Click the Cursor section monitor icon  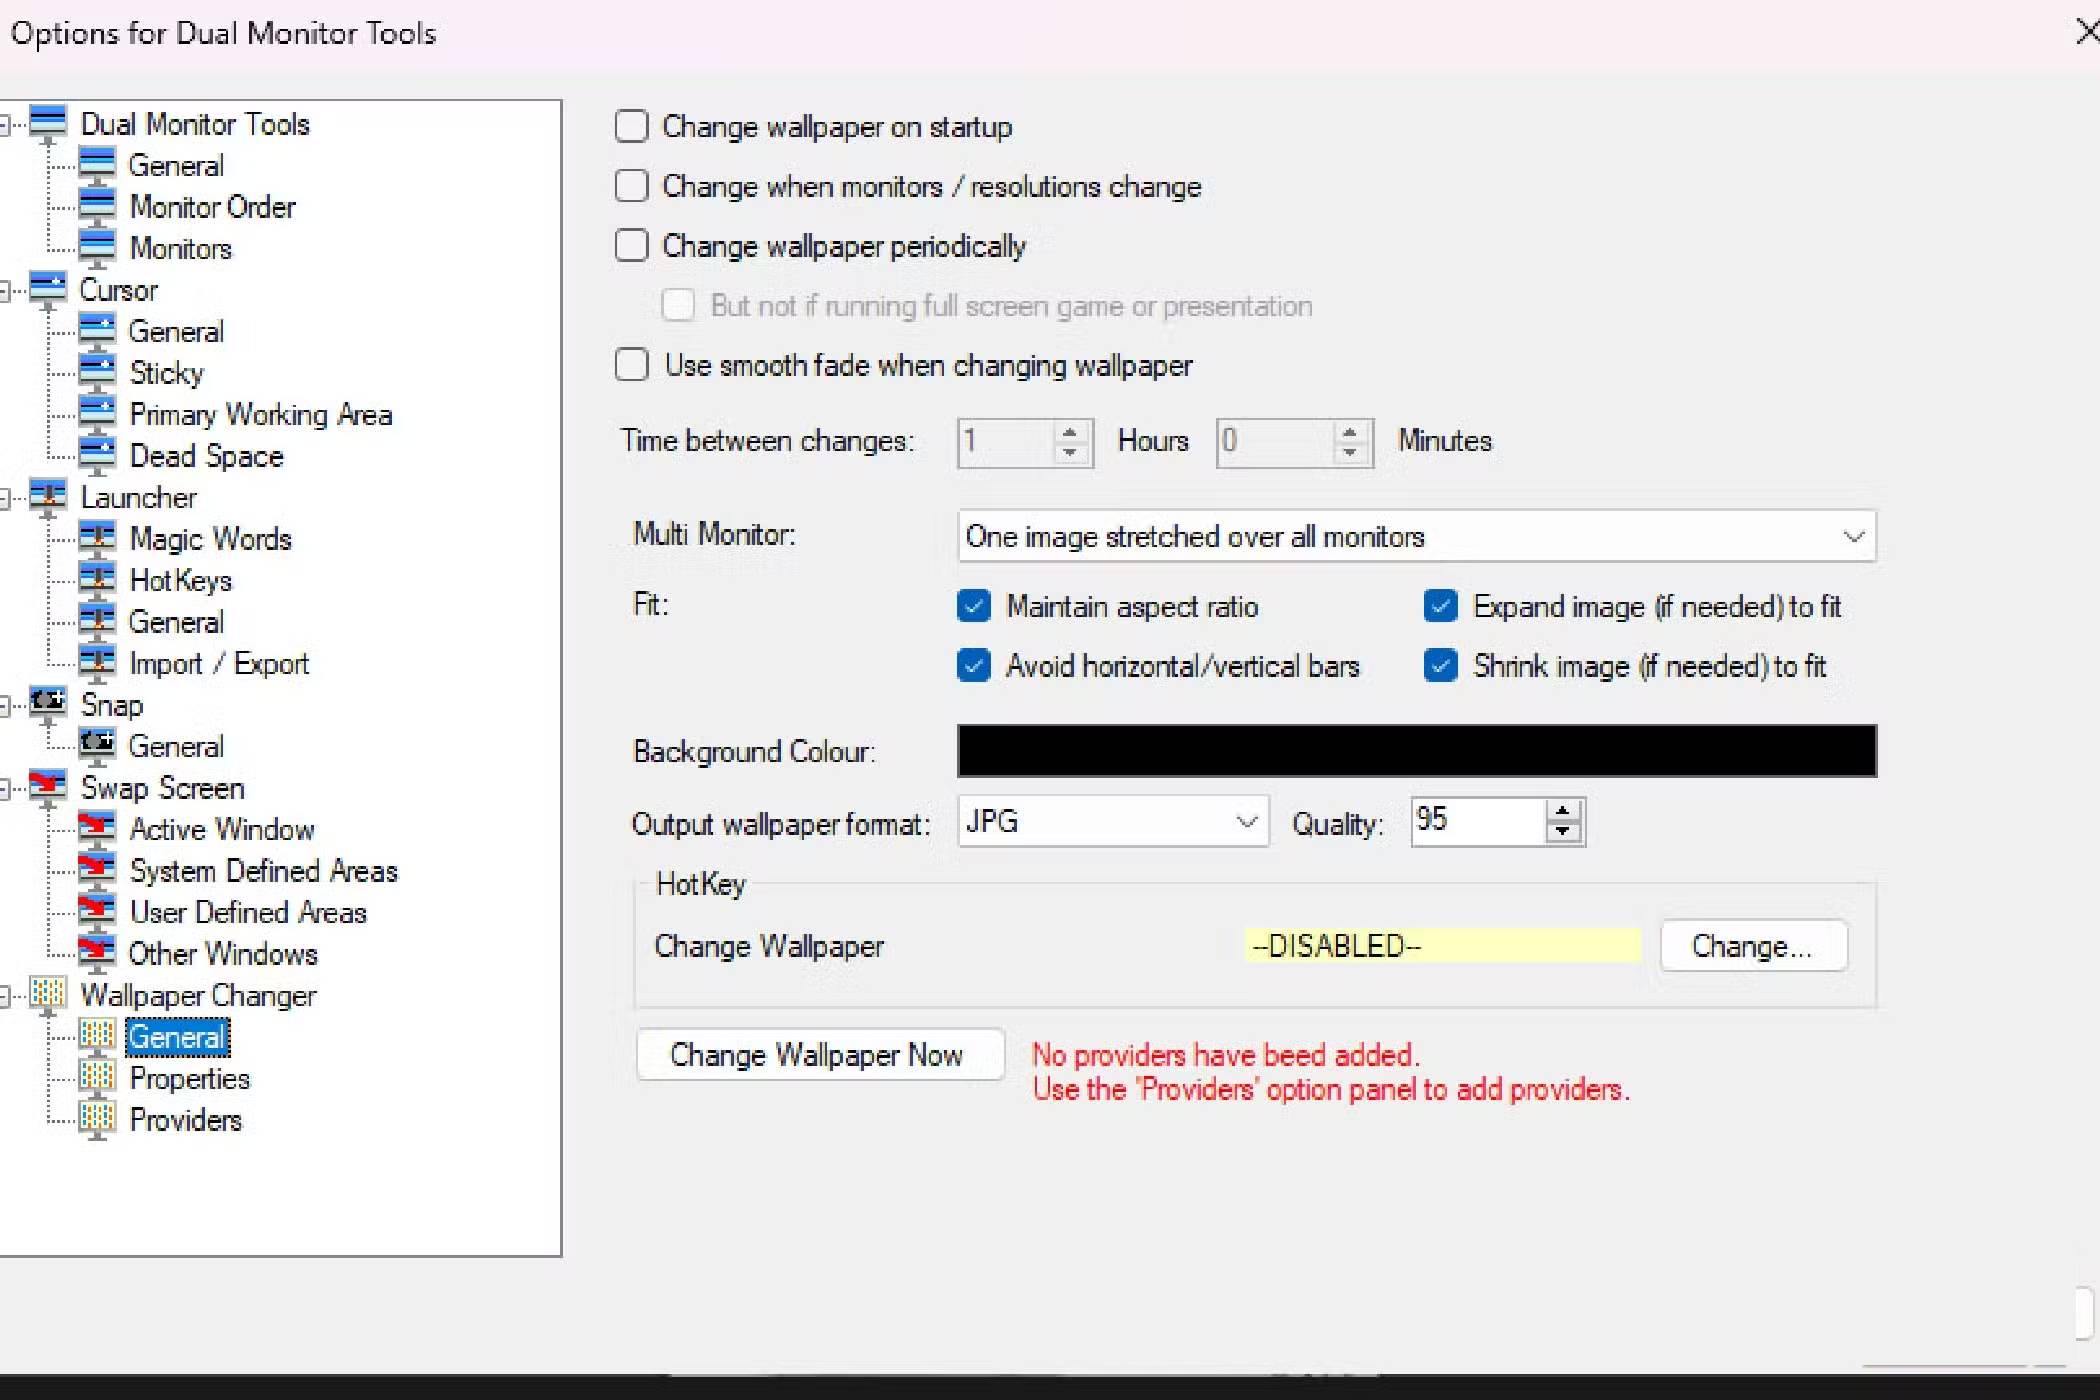tap(47, 289)
